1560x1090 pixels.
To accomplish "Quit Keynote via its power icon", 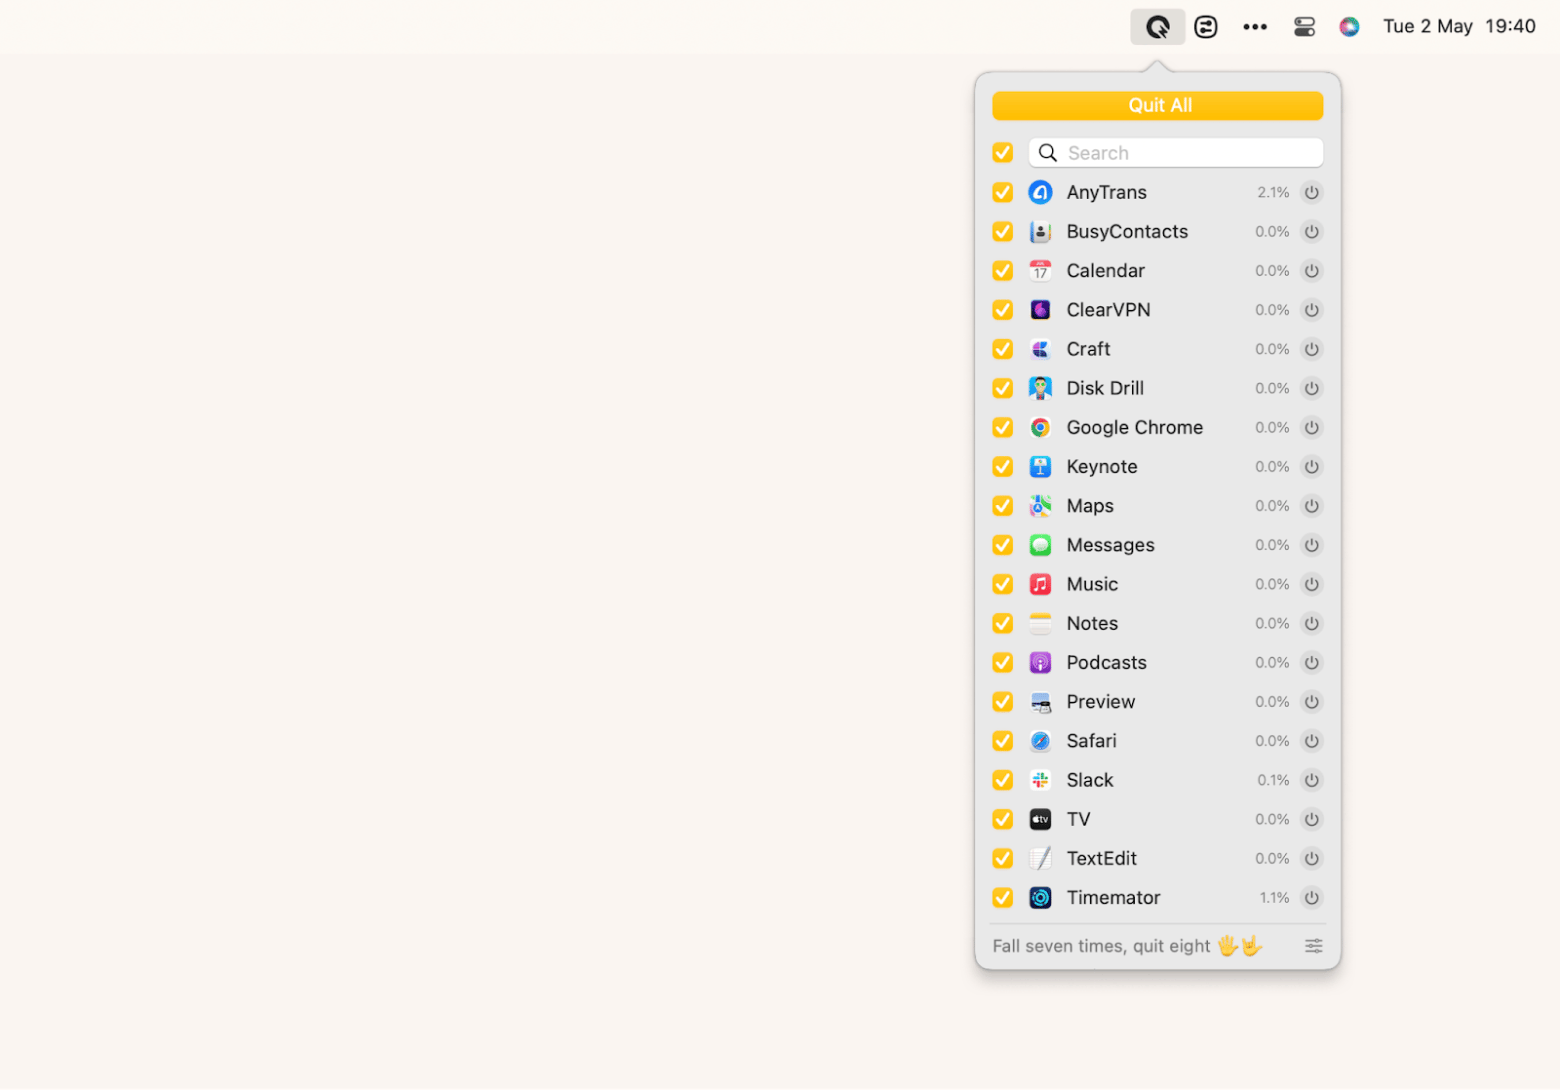I will [1311, 467].
